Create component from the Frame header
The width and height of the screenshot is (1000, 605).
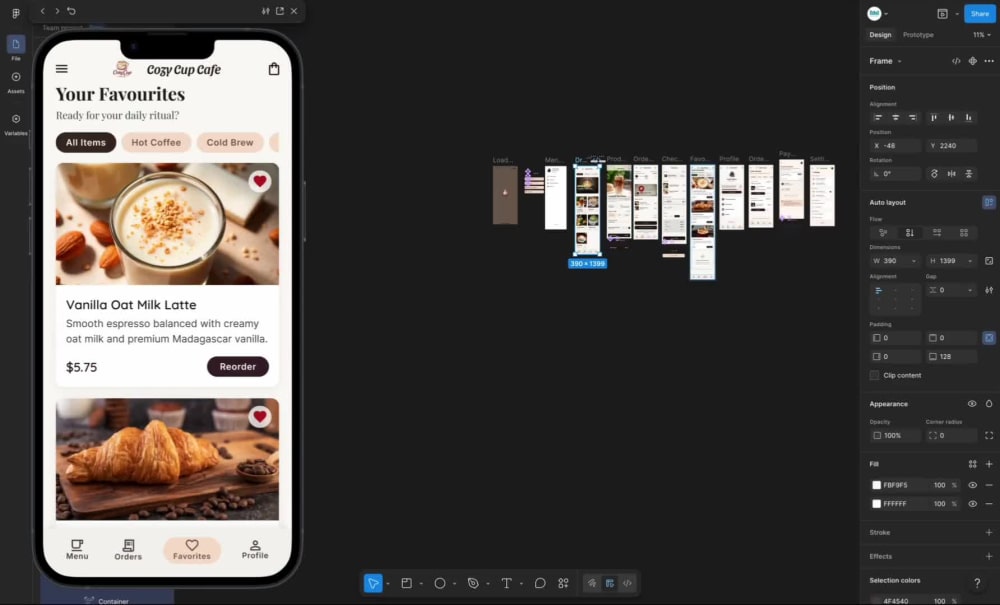973,61
